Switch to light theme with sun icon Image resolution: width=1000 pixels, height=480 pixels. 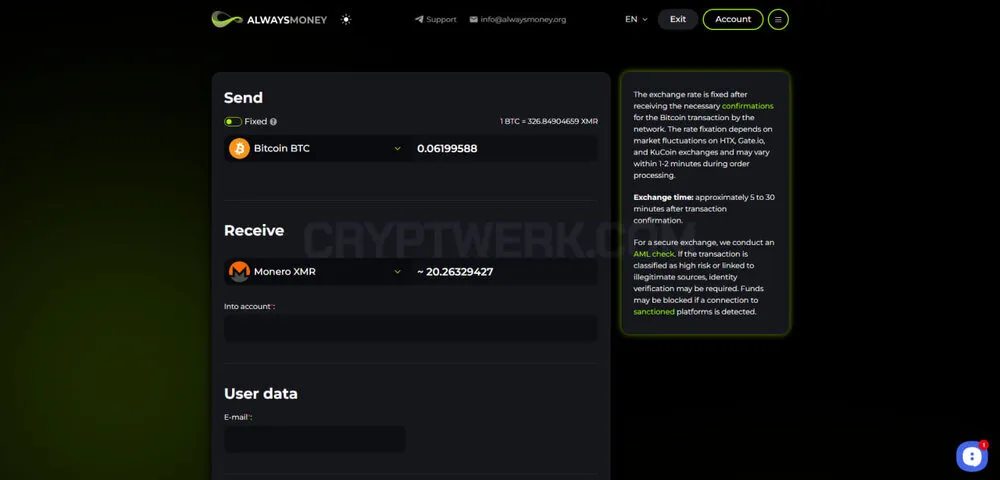pos(346,19)
